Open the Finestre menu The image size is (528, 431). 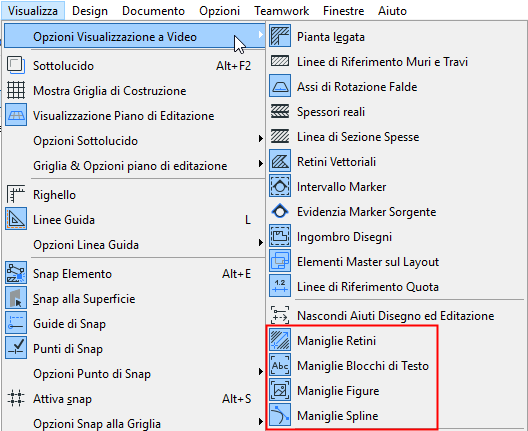pos(343,10)
